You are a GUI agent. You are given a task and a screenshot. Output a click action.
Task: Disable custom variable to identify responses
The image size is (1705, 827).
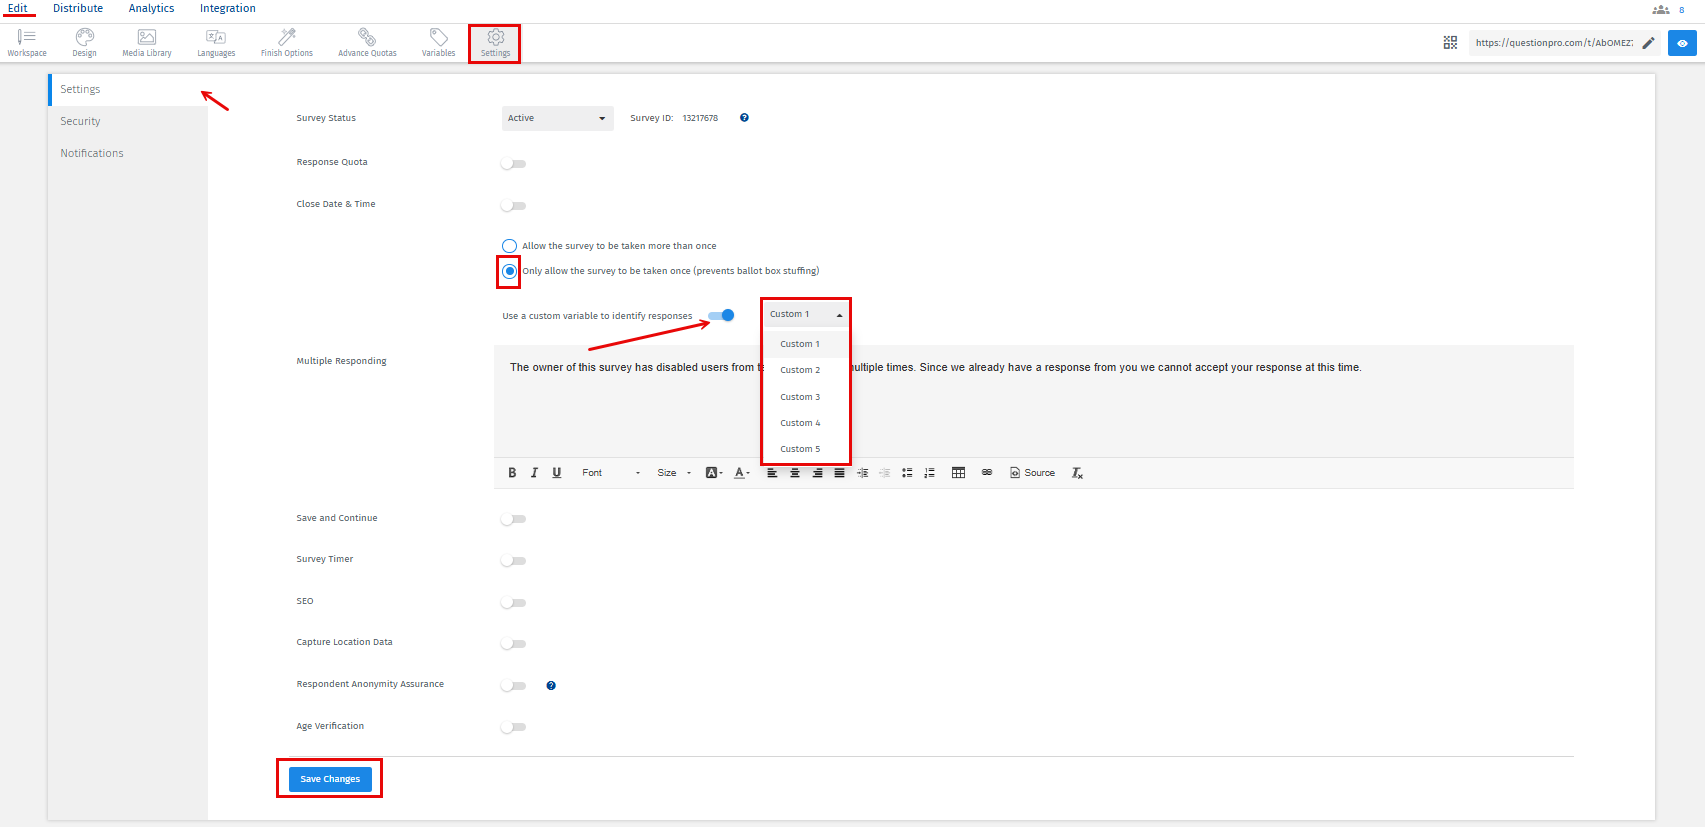[x=722, y=315]
